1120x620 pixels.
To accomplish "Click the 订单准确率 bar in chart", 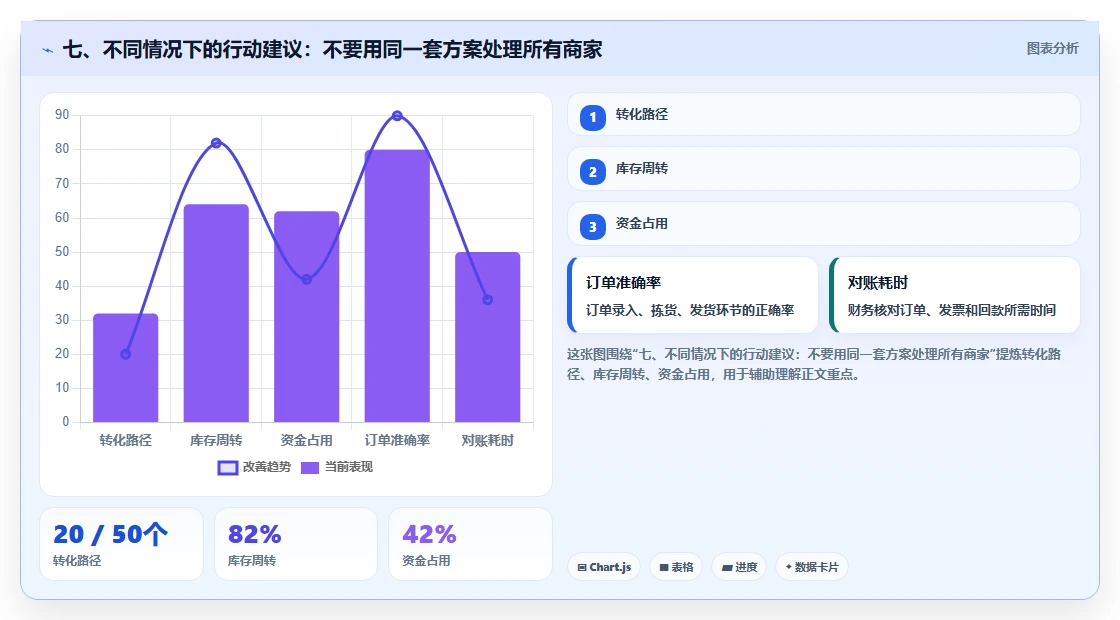I will (x=397, y=286).
